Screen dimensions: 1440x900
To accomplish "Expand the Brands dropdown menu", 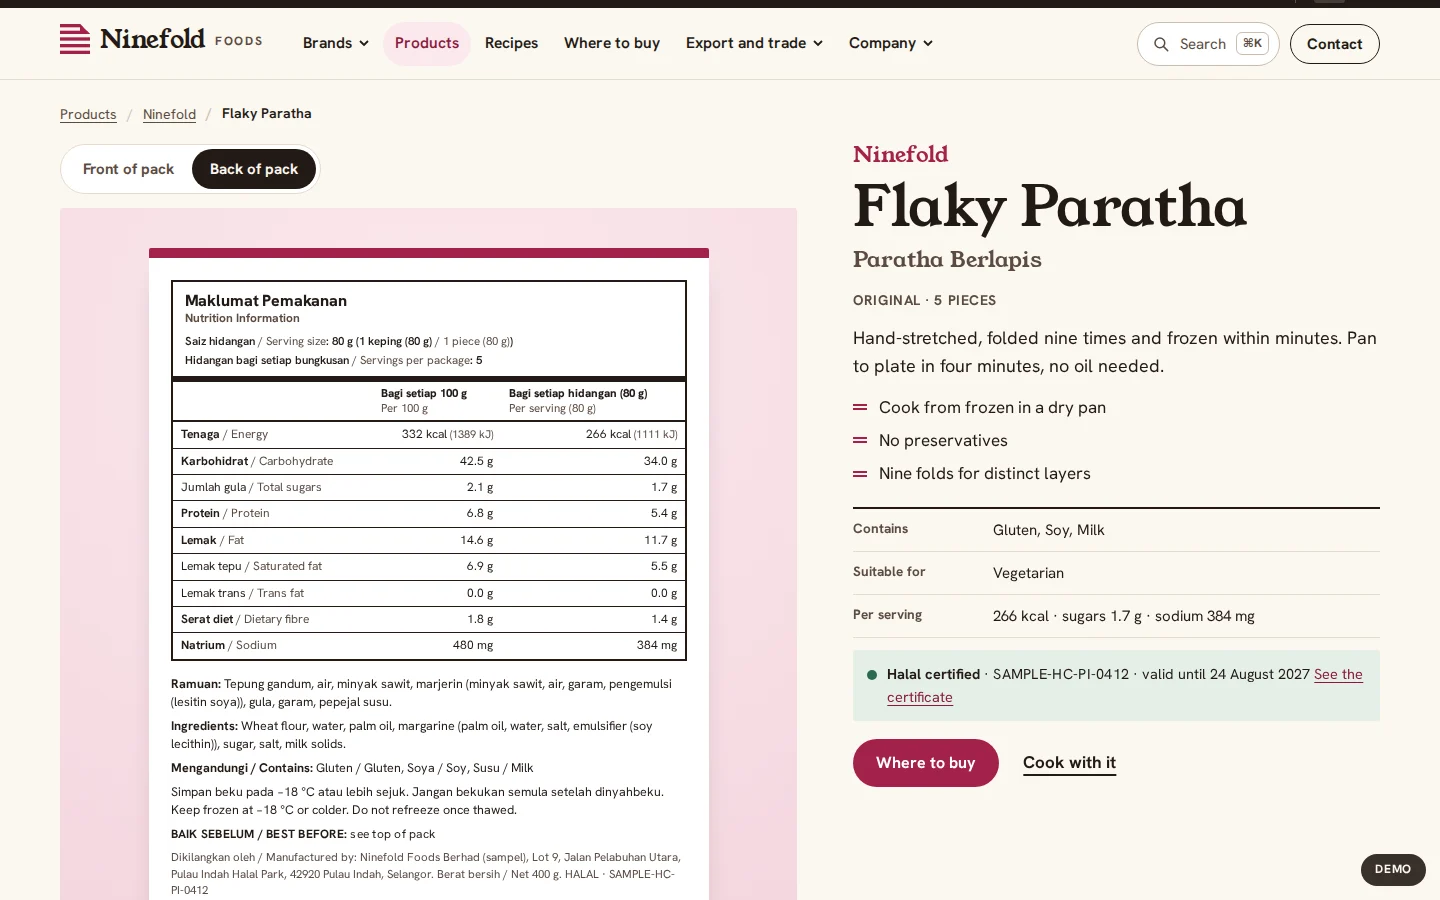I will [336, 43].
